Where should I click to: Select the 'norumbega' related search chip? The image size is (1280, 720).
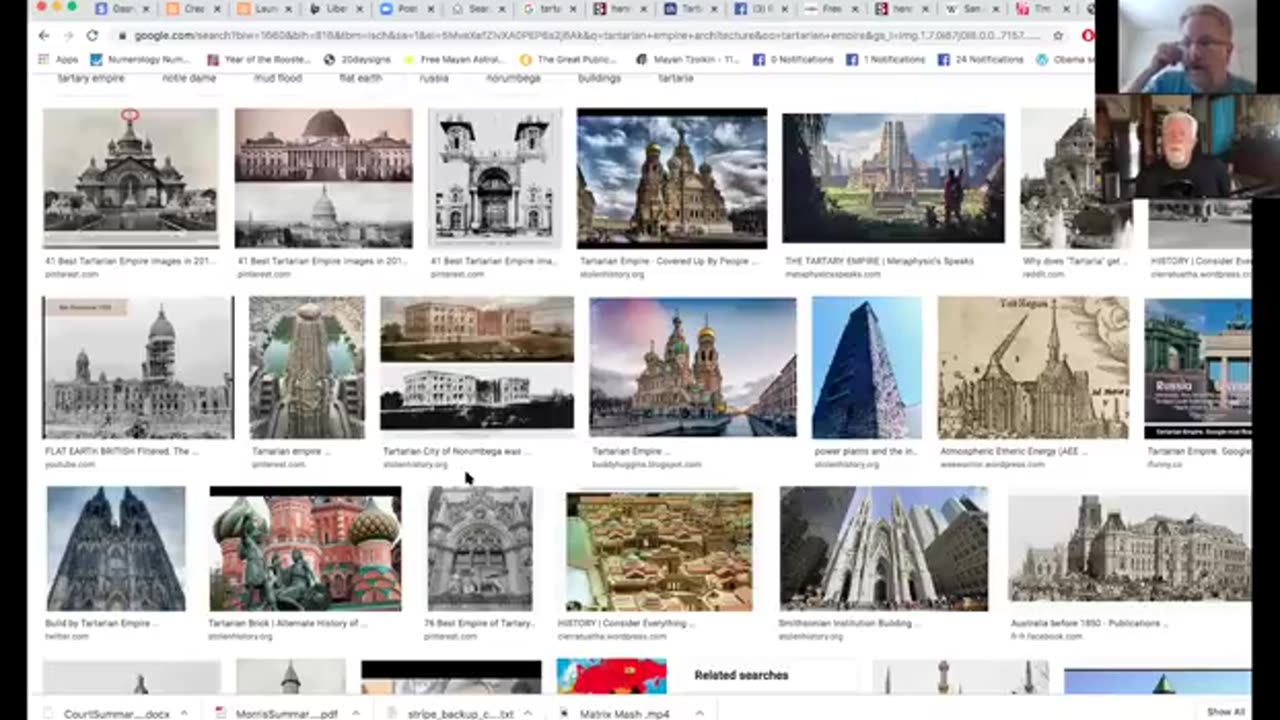(x=513, y=78)
